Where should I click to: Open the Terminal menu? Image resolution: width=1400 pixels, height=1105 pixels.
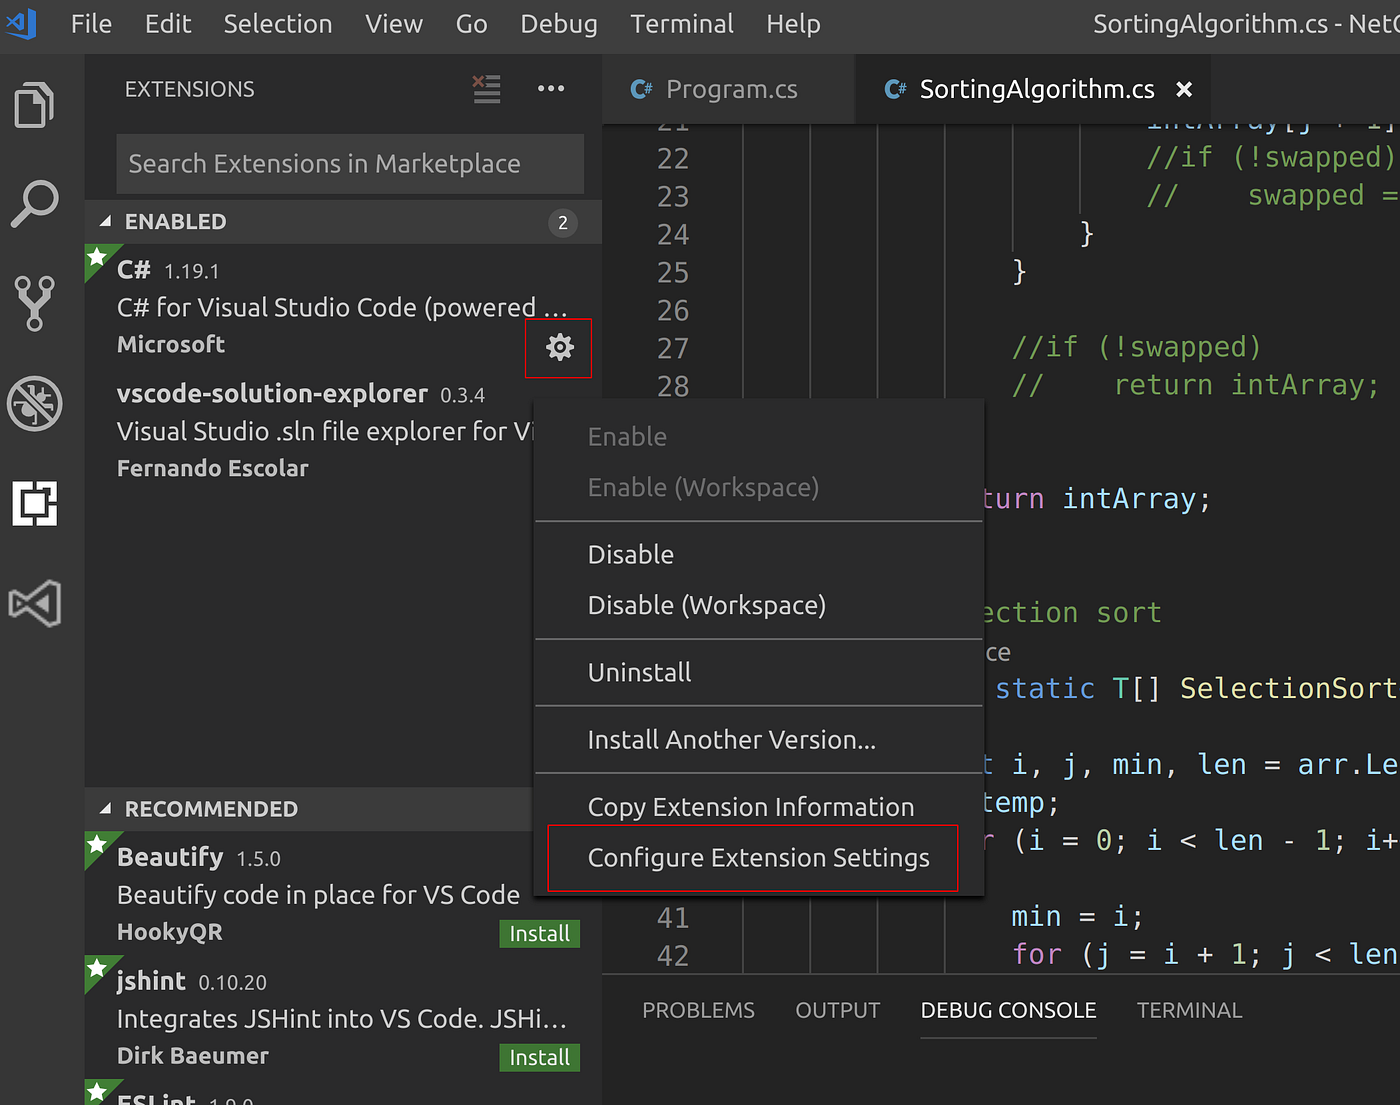point(681,24)
